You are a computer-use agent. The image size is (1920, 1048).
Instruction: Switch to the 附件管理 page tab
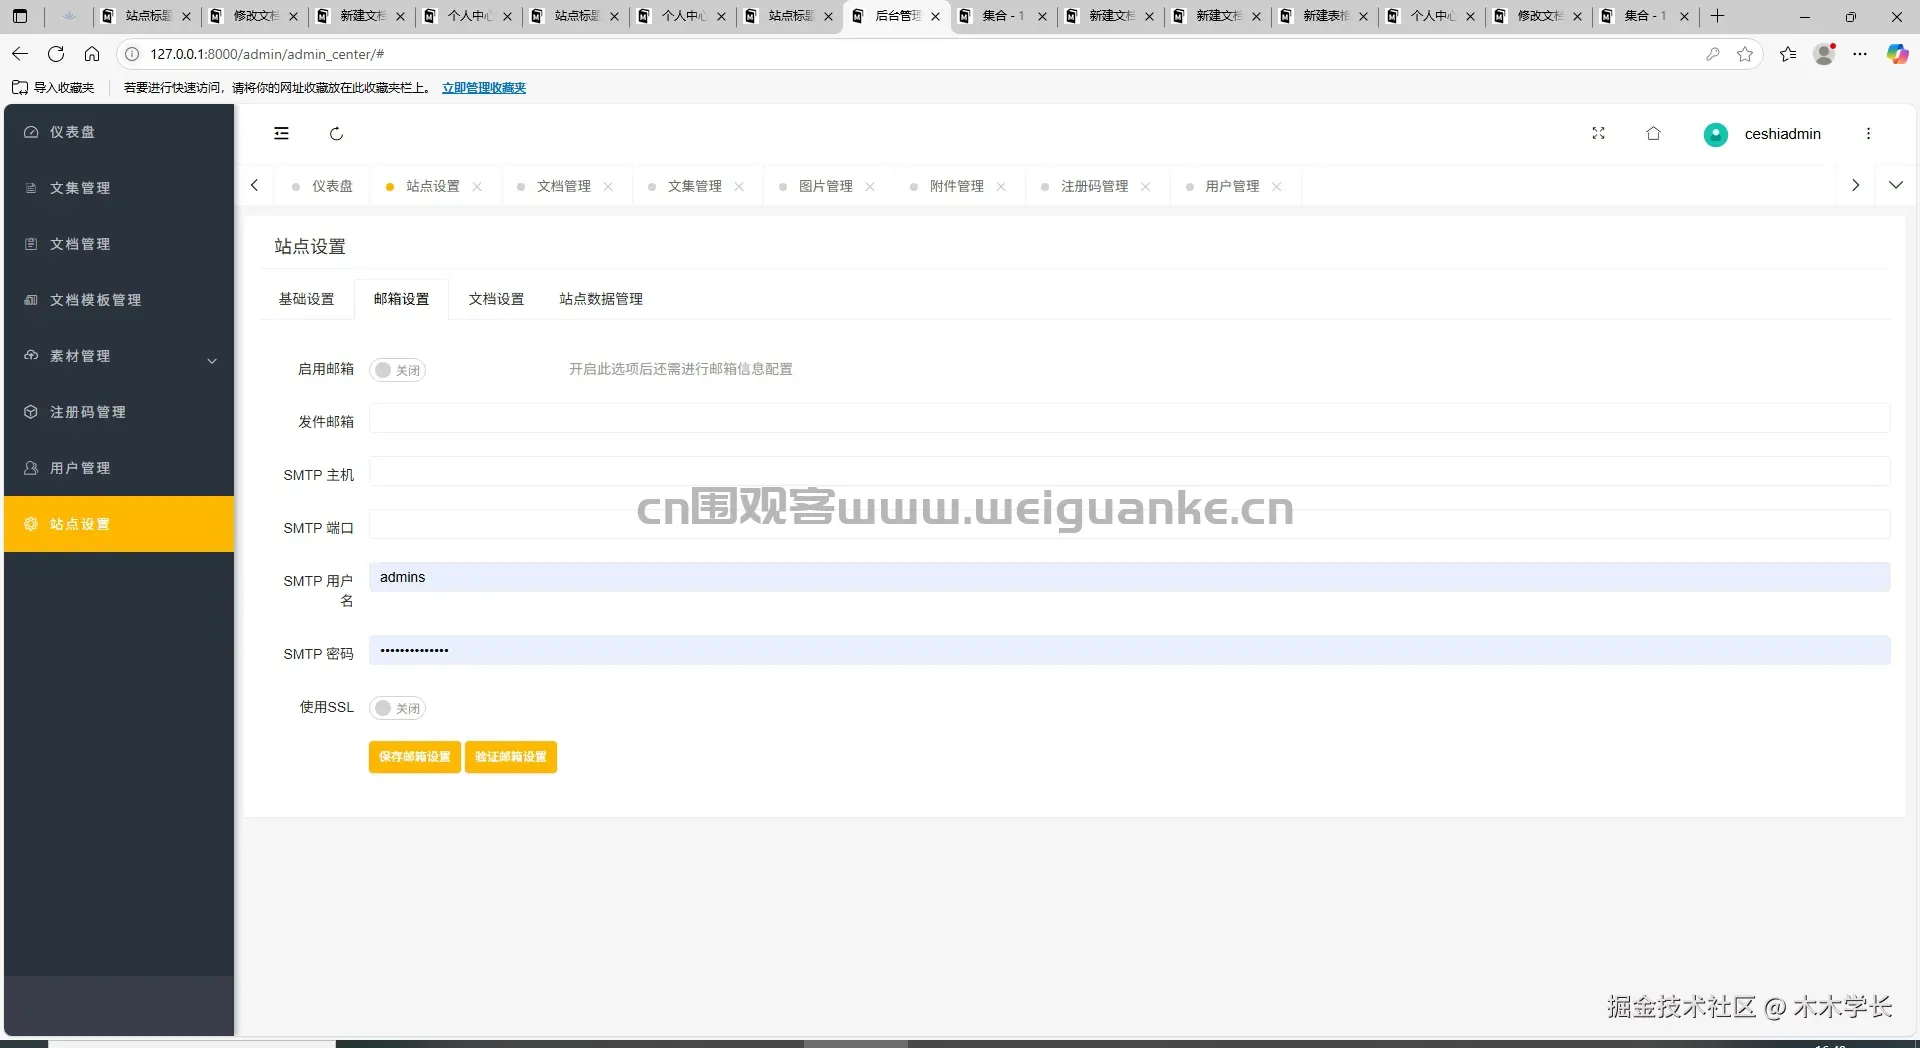[957, 186]
